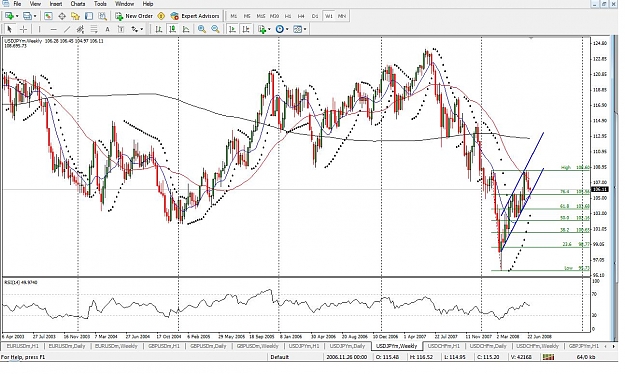
Task: Switch to the EURUSDm,H1 chart tab
Action: pos(23,346)
